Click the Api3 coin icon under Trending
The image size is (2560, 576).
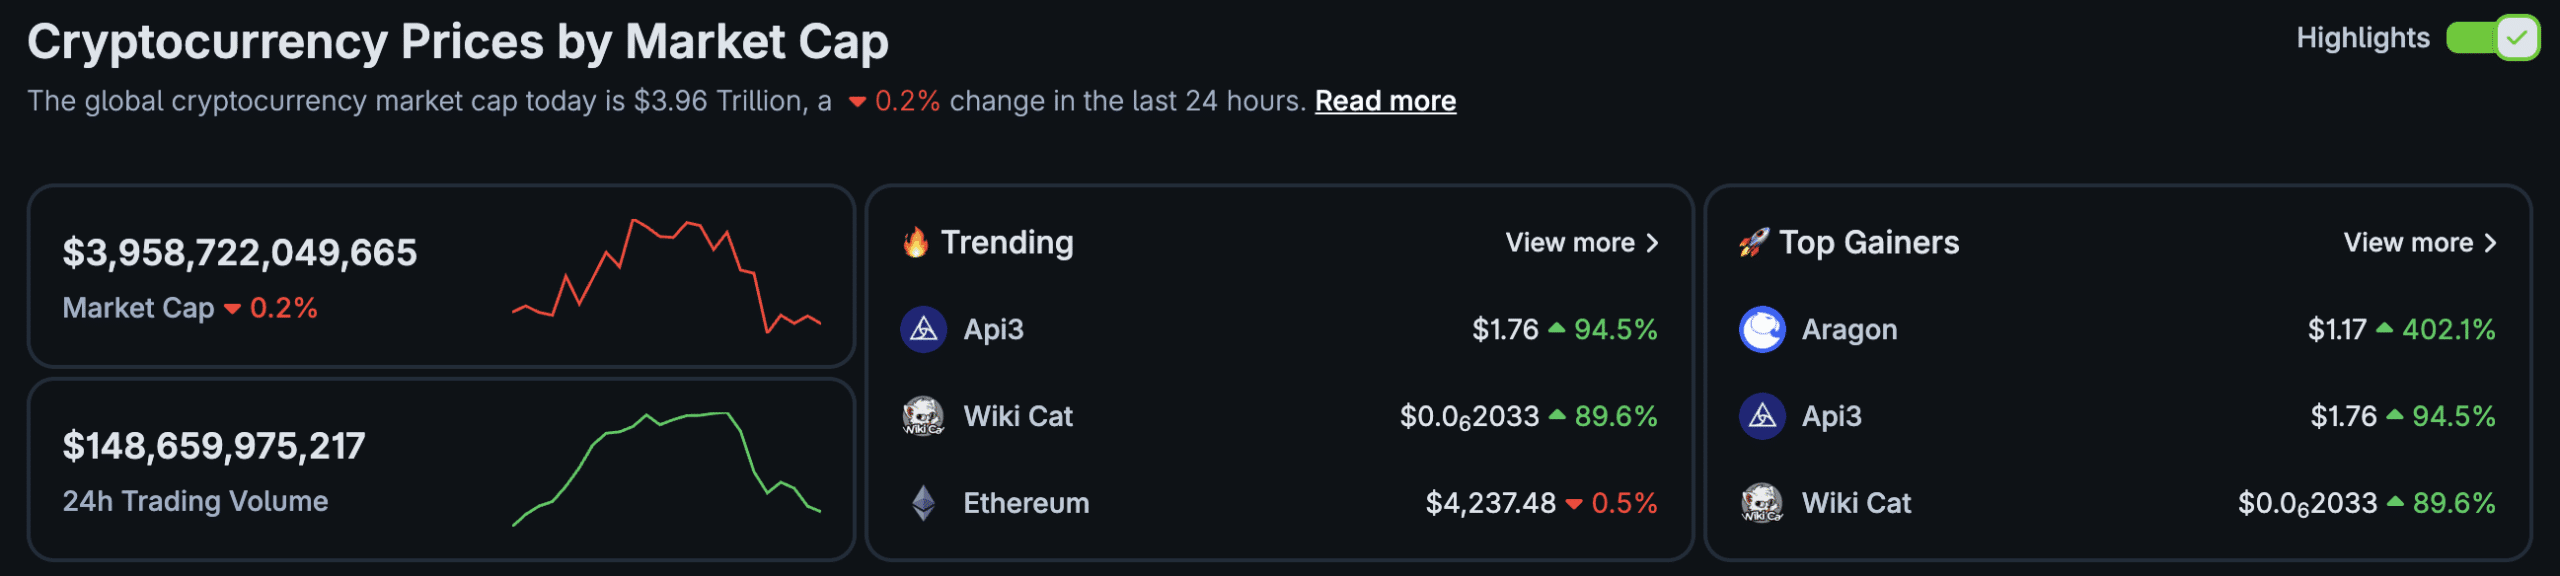pyautogui.click(x=924, y=329)
